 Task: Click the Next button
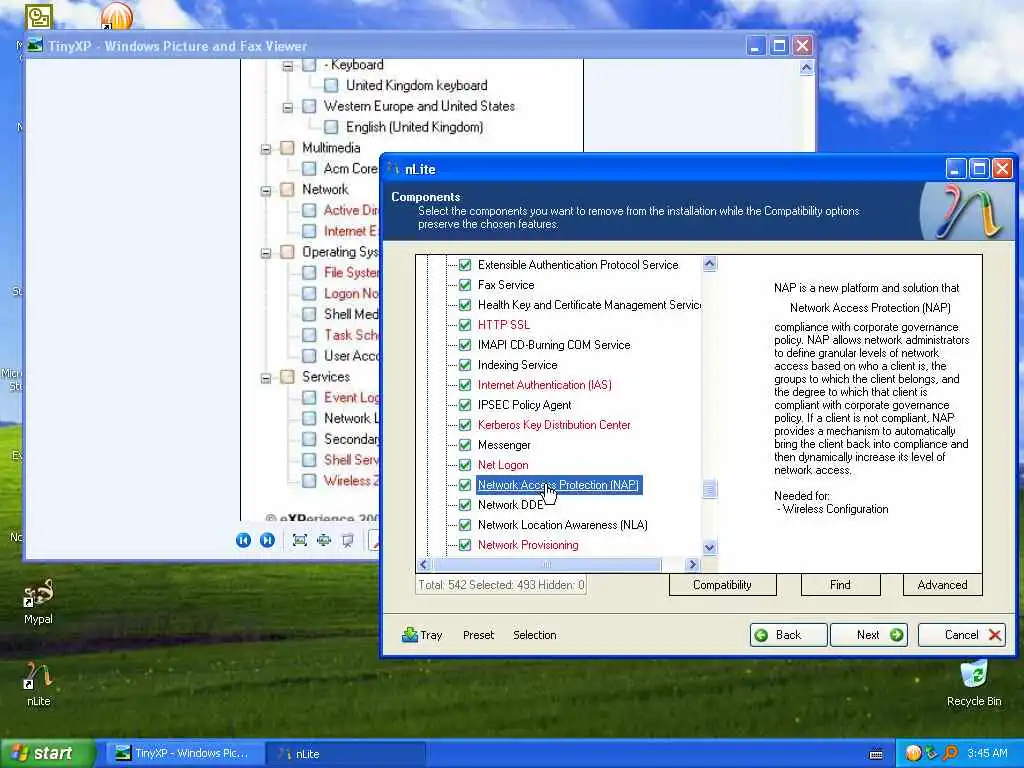click(869, 635)
